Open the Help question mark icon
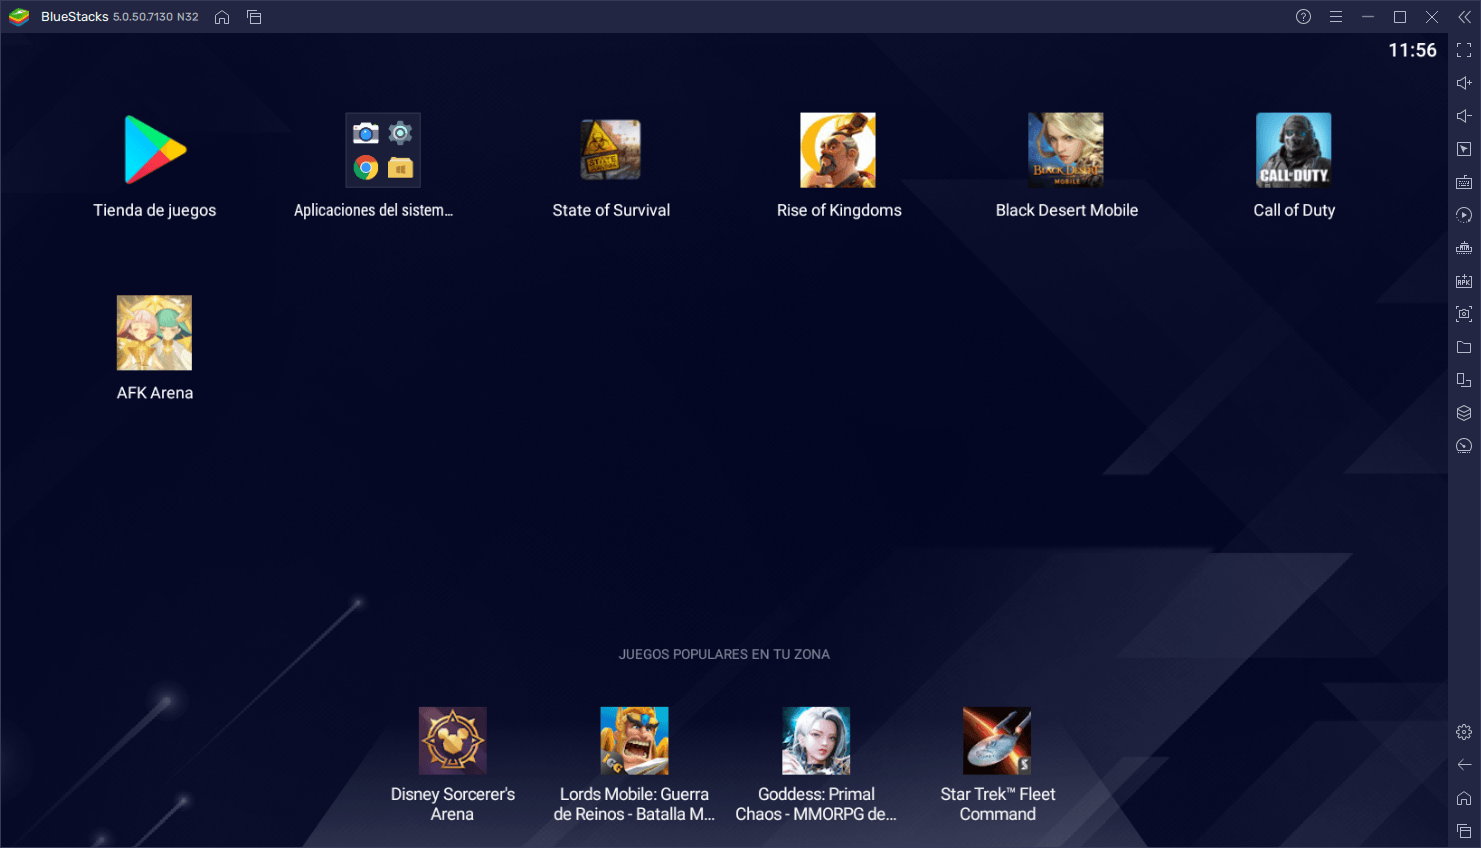This screenshot has height=848, width=1481. [x=1303, y=17]
